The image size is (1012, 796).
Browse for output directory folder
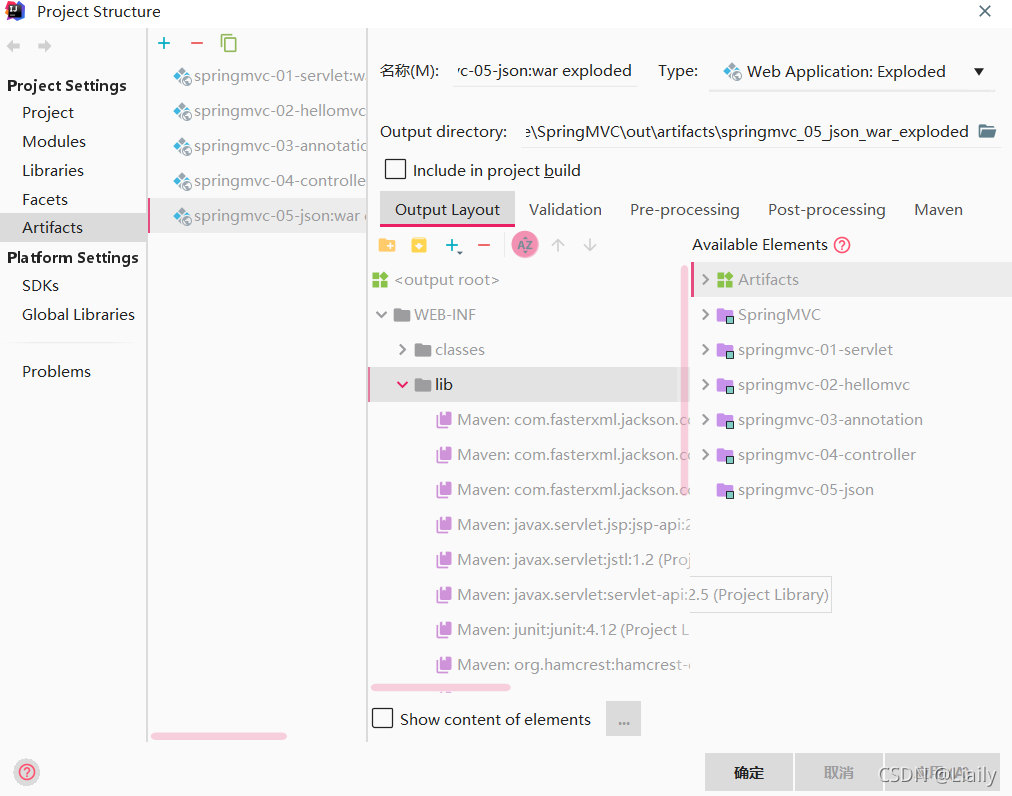[x=987, y=132]
